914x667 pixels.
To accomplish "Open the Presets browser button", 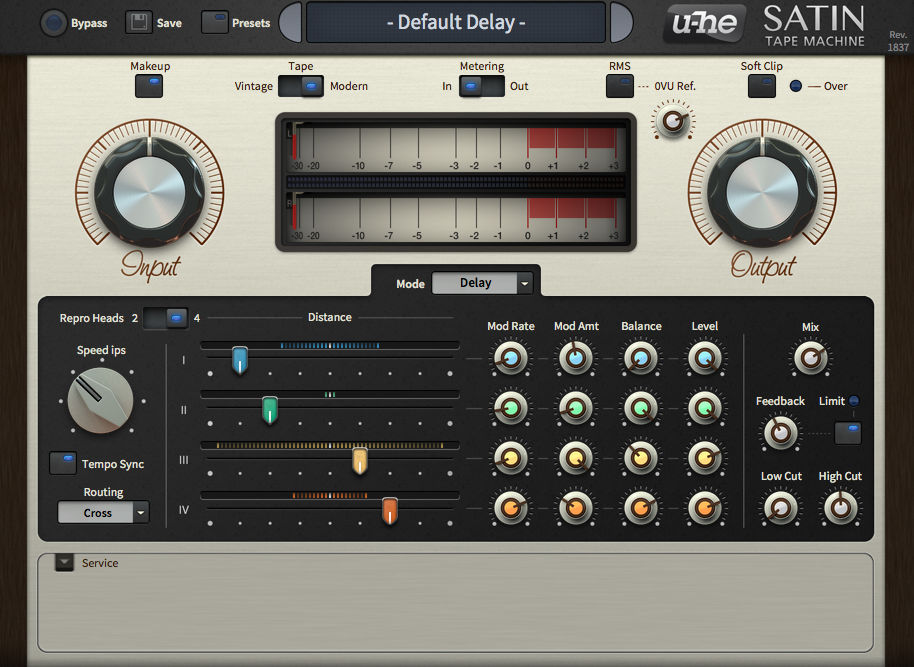I will click(215, 23).
